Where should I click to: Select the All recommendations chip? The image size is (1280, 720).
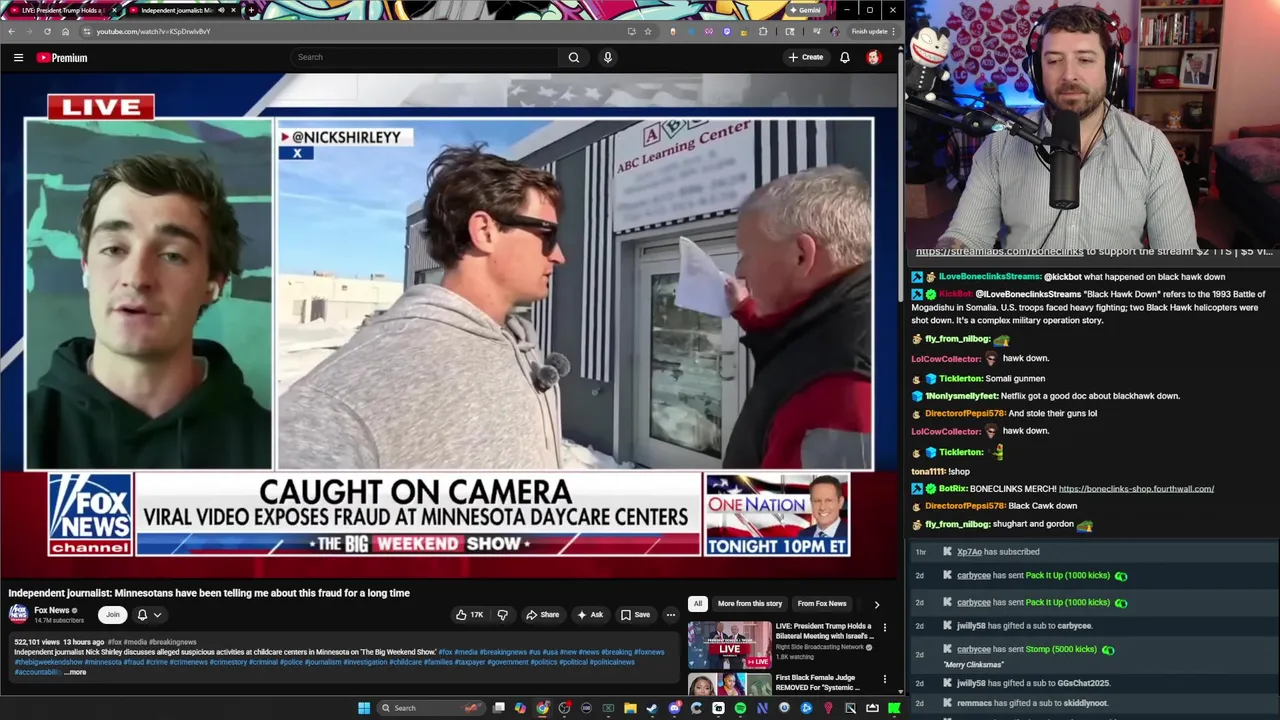click(x=698, y=604)
